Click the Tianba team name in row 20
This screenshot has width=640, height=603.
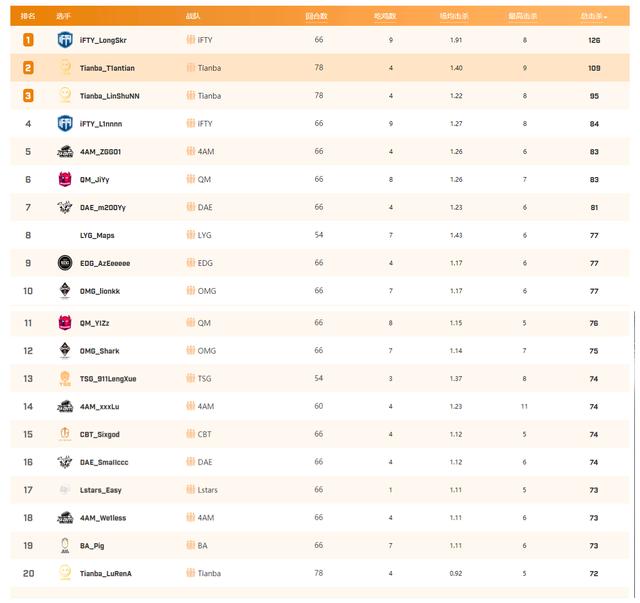[209, 574]
